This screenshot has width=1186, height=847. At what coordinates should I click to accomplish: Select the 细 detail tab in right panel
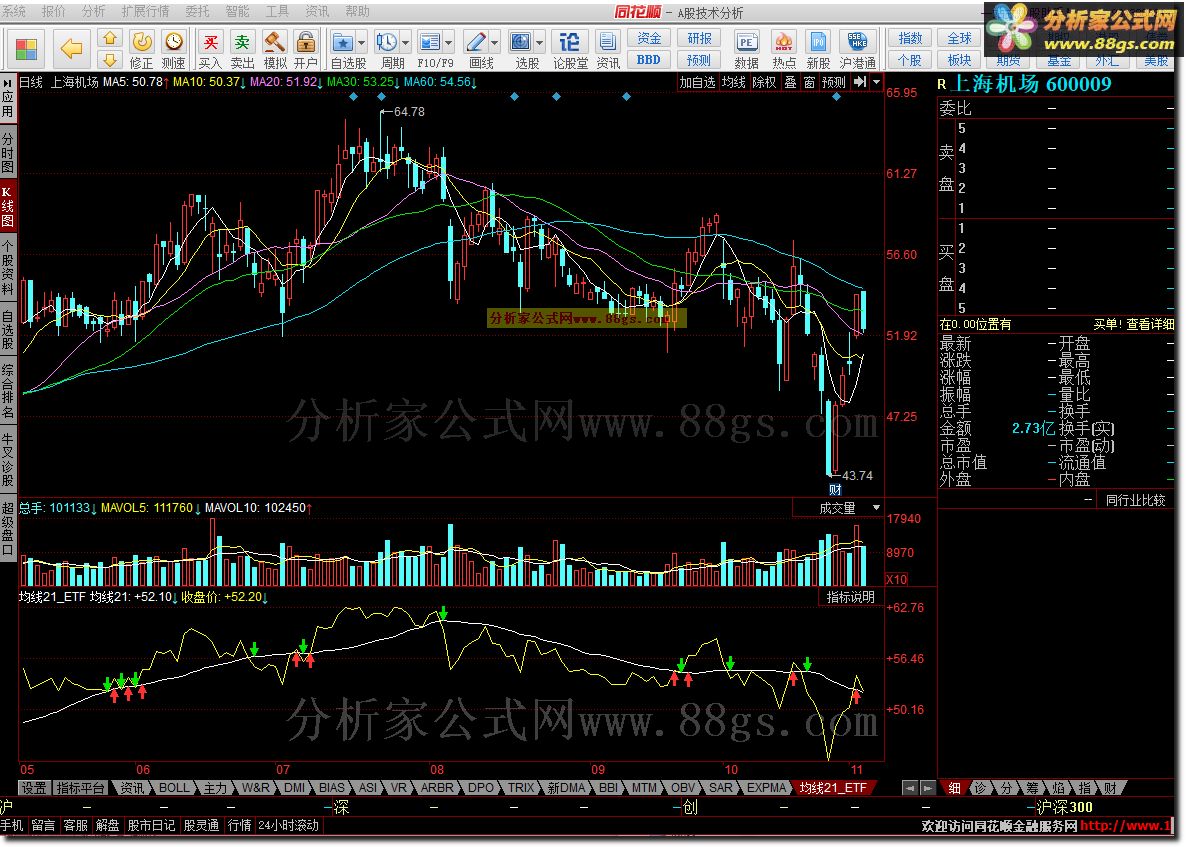[x=955, y=788]
